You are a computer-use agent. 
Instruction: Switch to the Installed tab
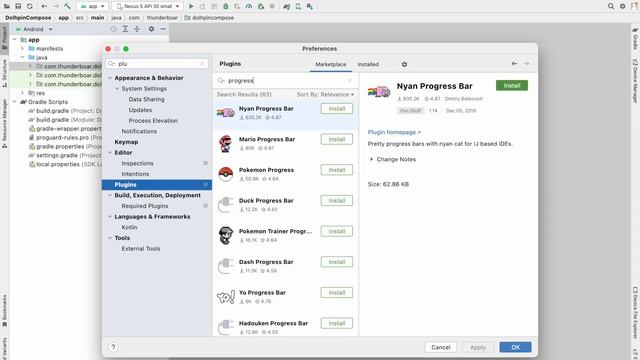coord(368,64)
